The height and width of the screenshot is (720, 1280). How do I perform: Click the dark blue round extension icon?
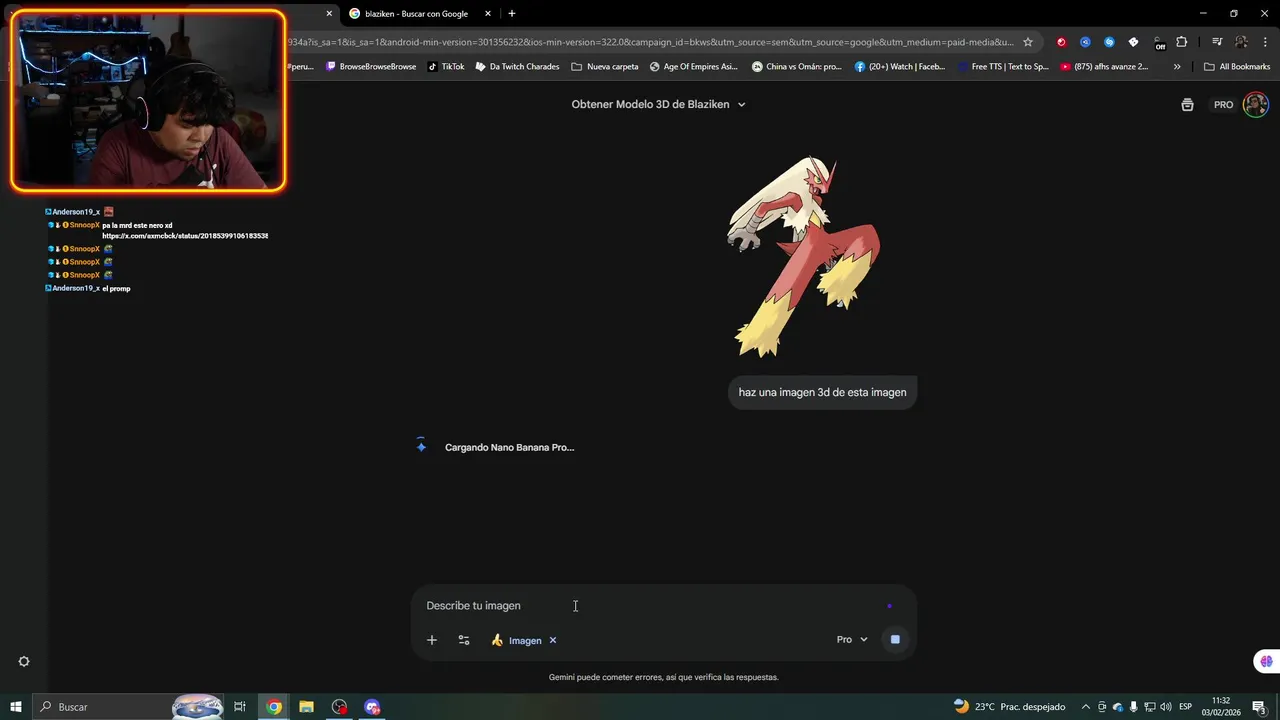click(1085, 42)
